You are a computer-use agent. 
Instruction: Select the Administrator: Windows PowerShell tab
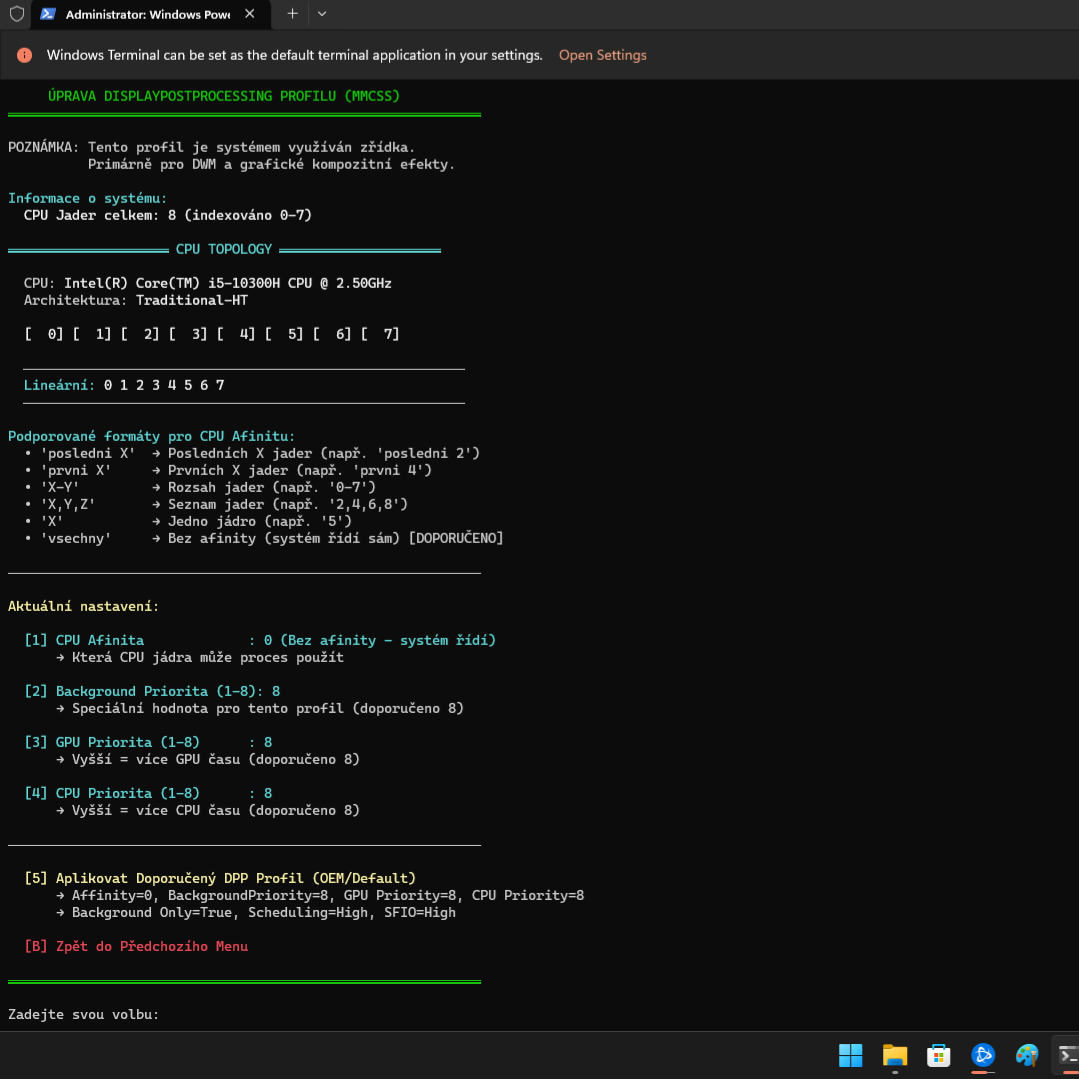click(146, 15)
